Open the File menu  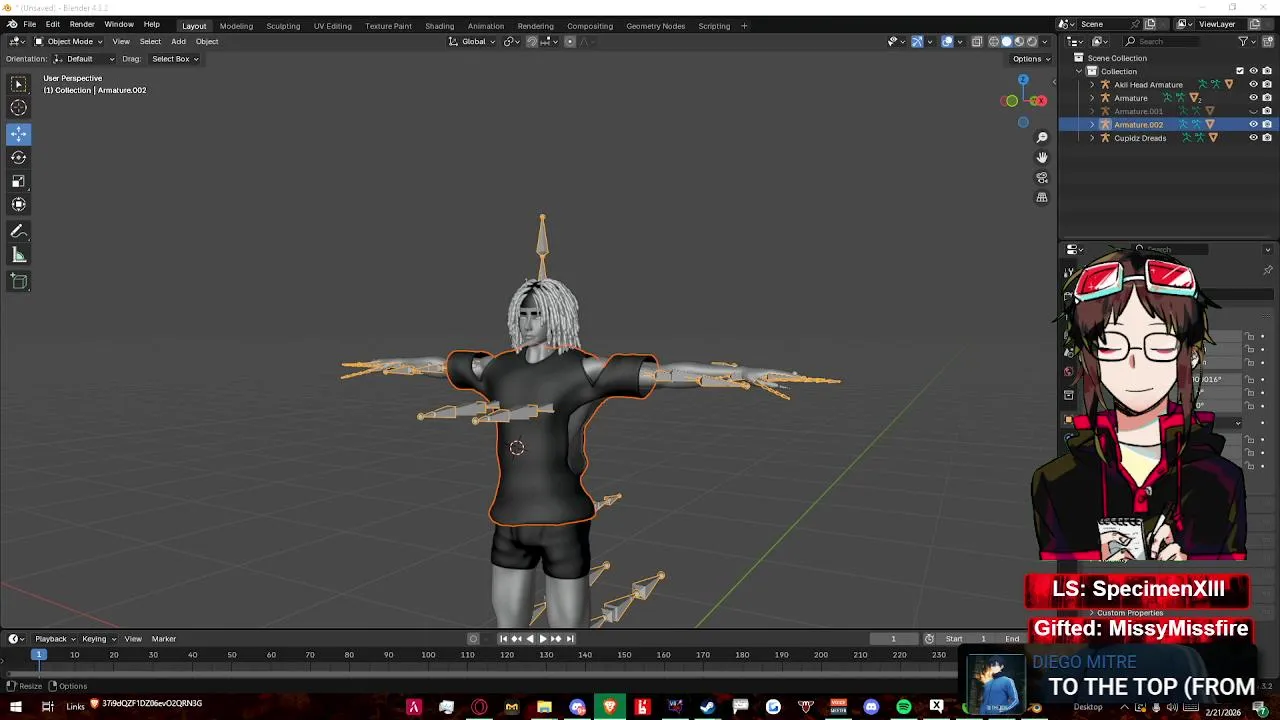[x=30, y=24]
